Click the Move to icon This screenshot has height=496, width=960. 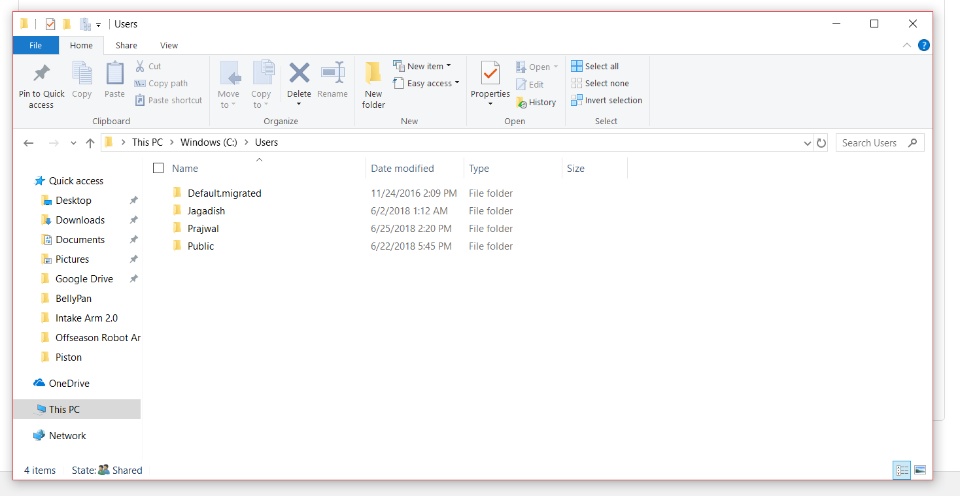[229, 73]
